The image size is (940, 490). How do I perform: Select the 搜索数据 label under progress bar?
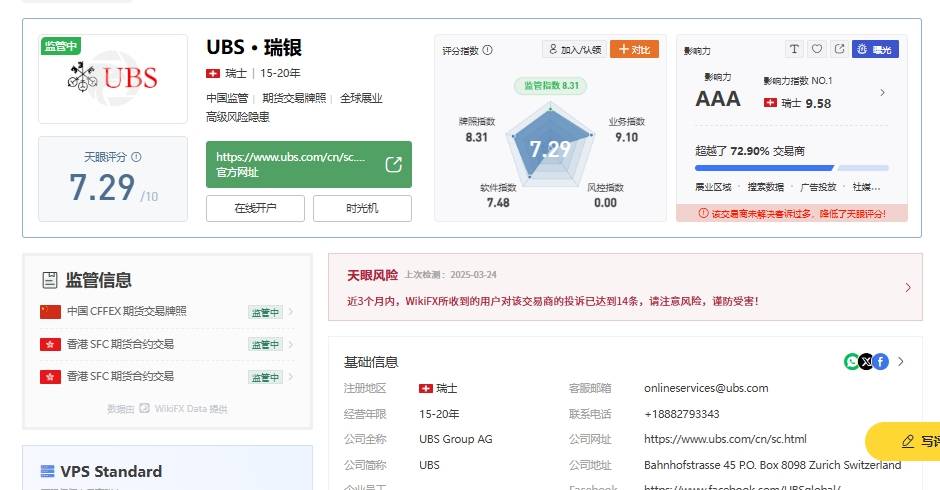(766, 187)
